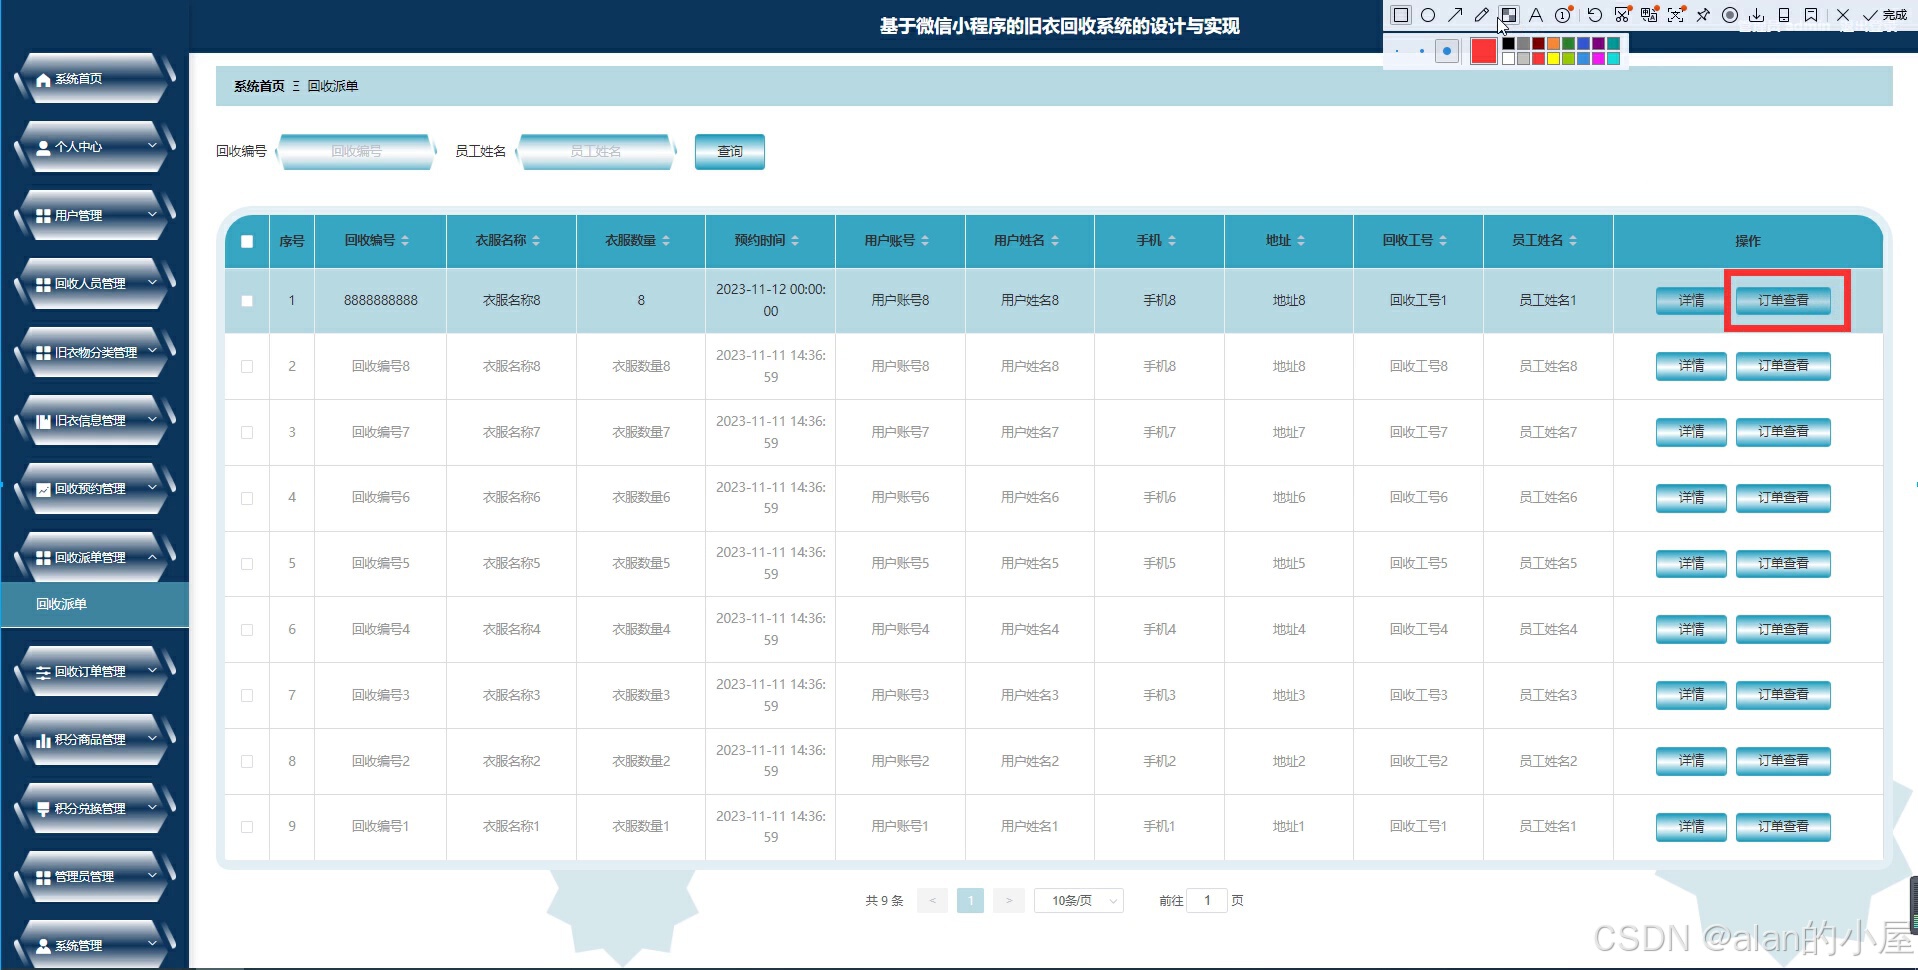
Task: Click the 前往 page number input
Action: (1207, 901)
